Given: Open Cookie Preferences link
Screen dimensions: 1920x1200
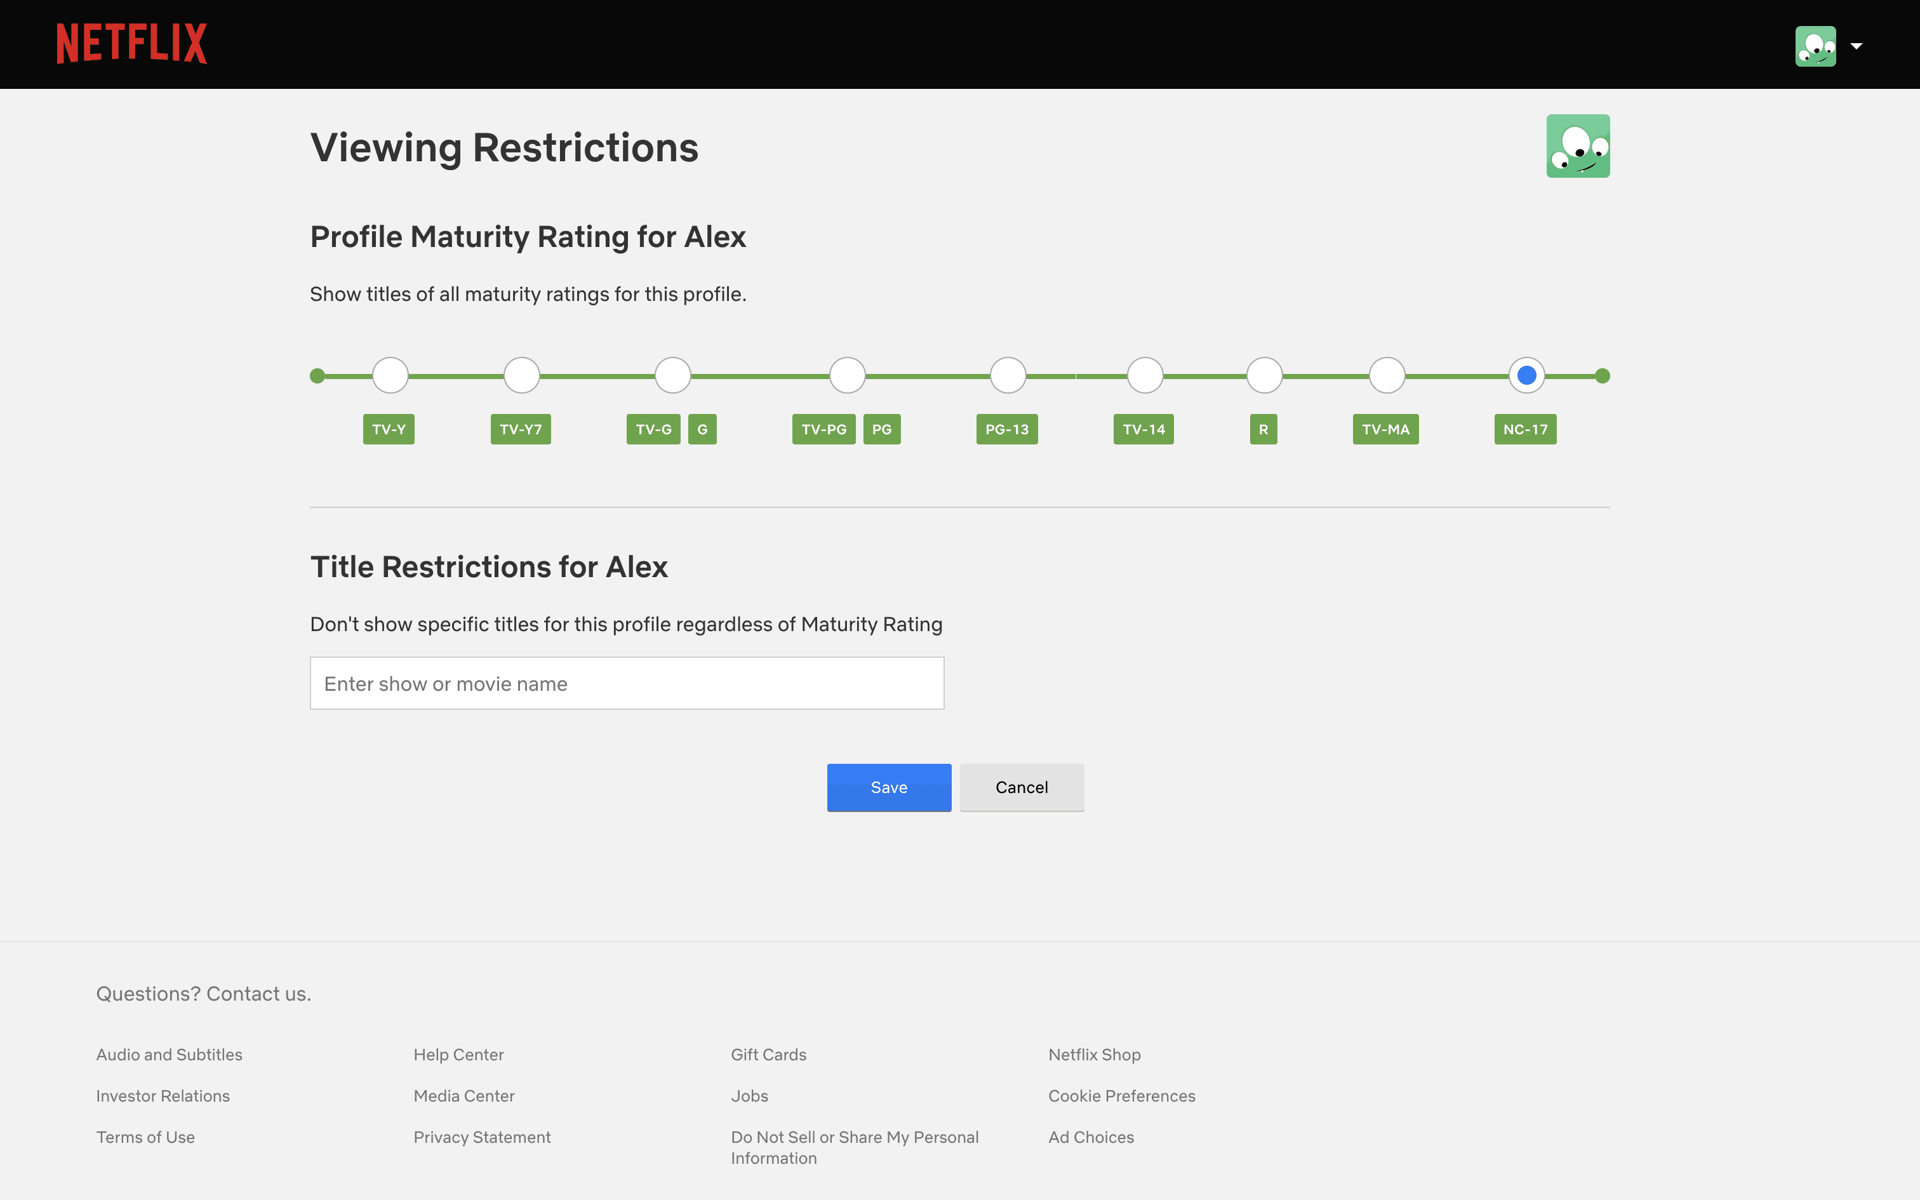Looking at the screenshot, I should click(1122, 1096).
